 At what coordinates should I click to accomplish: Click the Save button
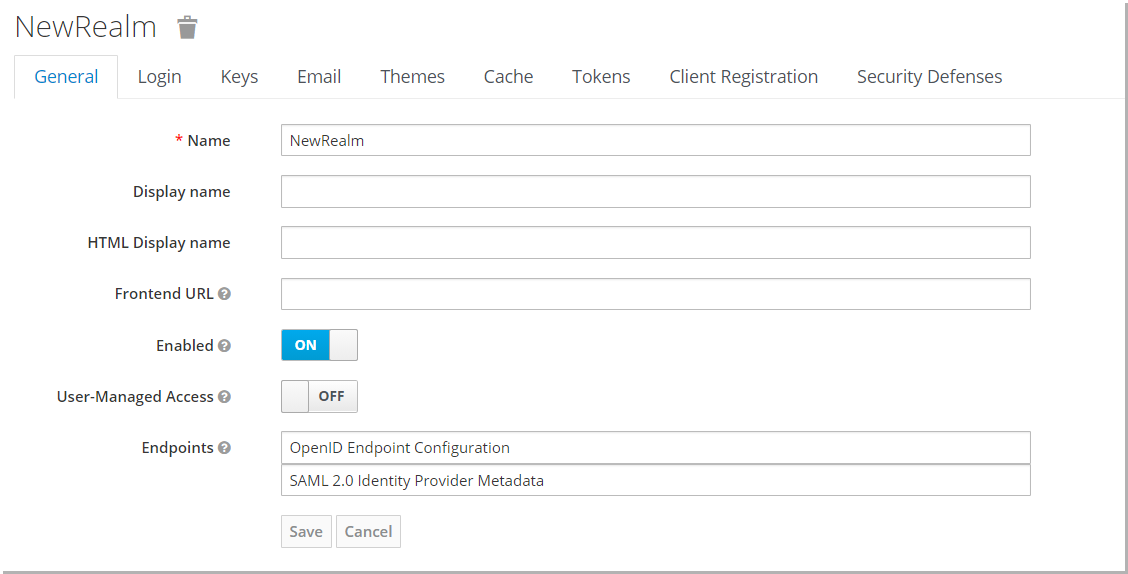click(306, 532)
